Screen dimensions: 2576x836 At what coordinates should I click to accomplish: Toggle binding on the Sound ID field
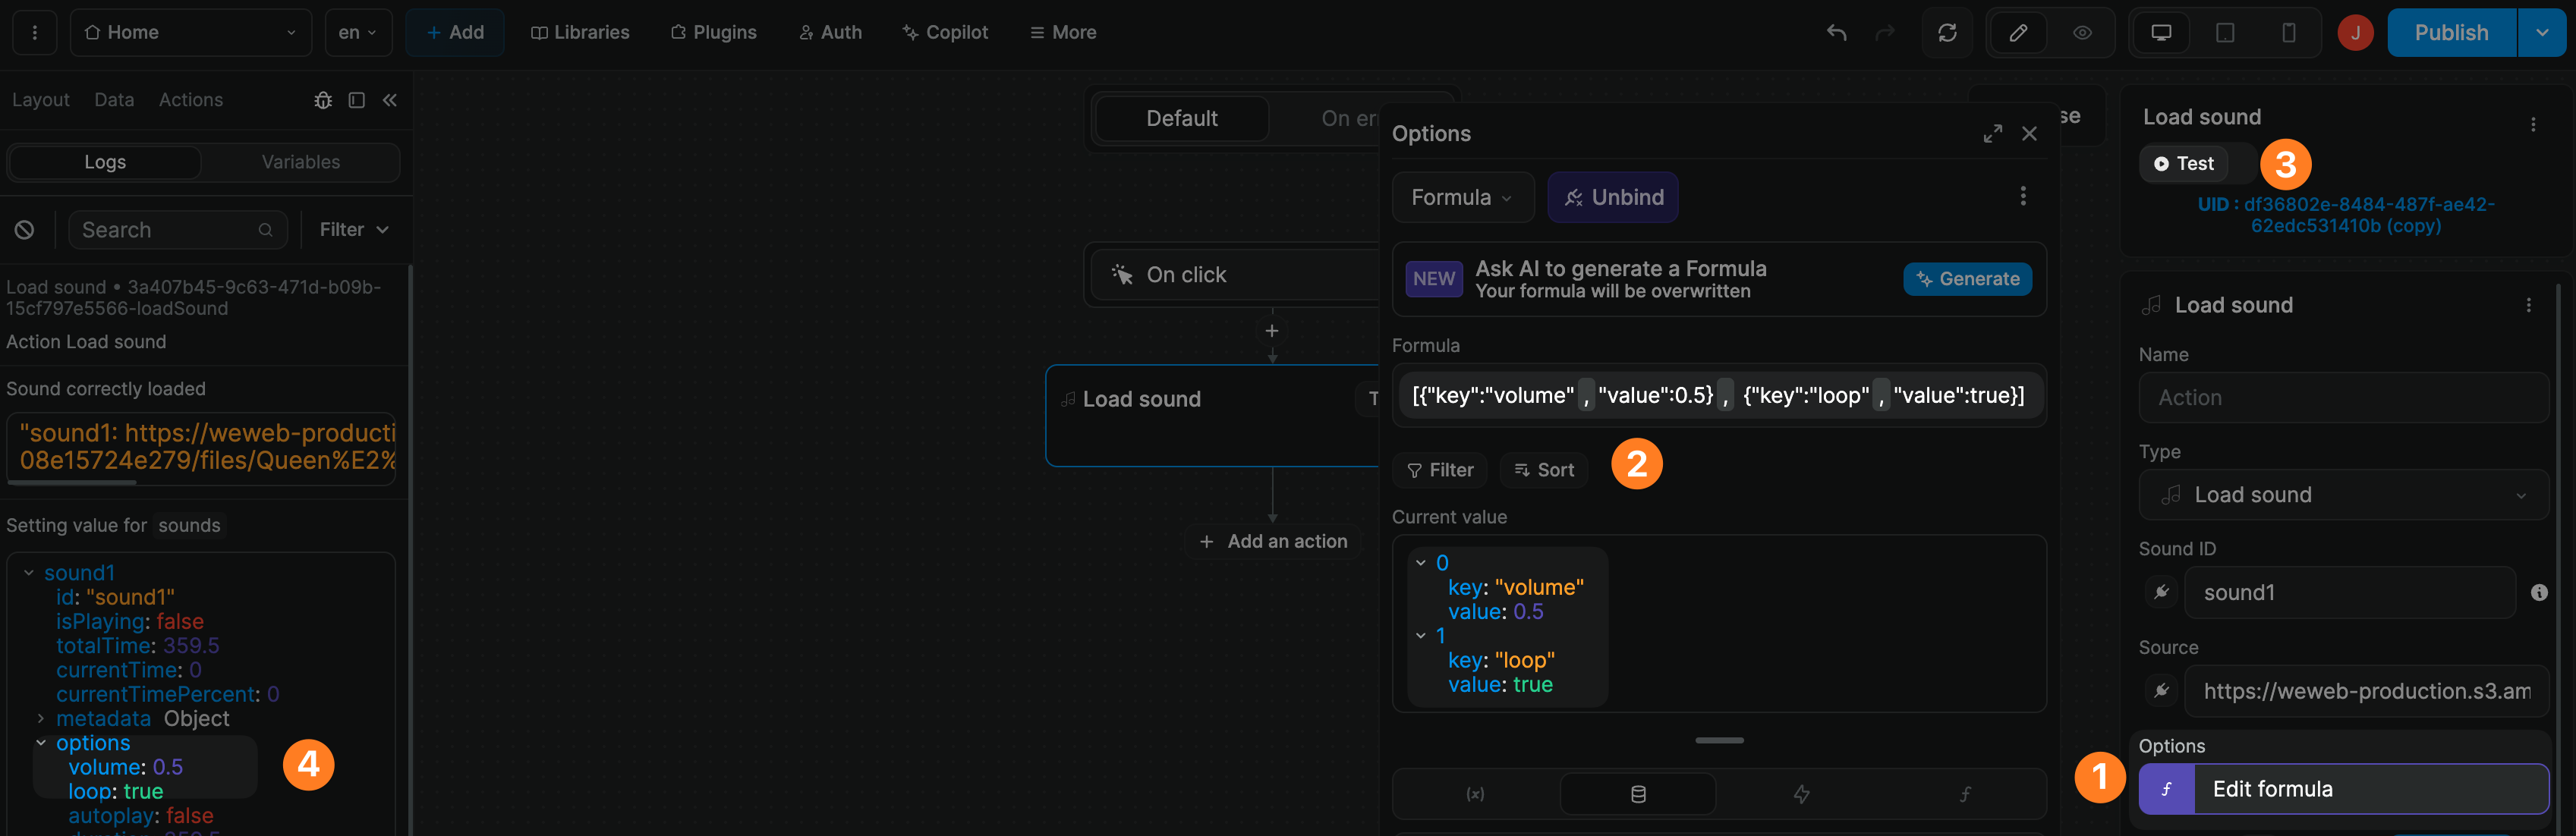click(x=2161, y=592)
